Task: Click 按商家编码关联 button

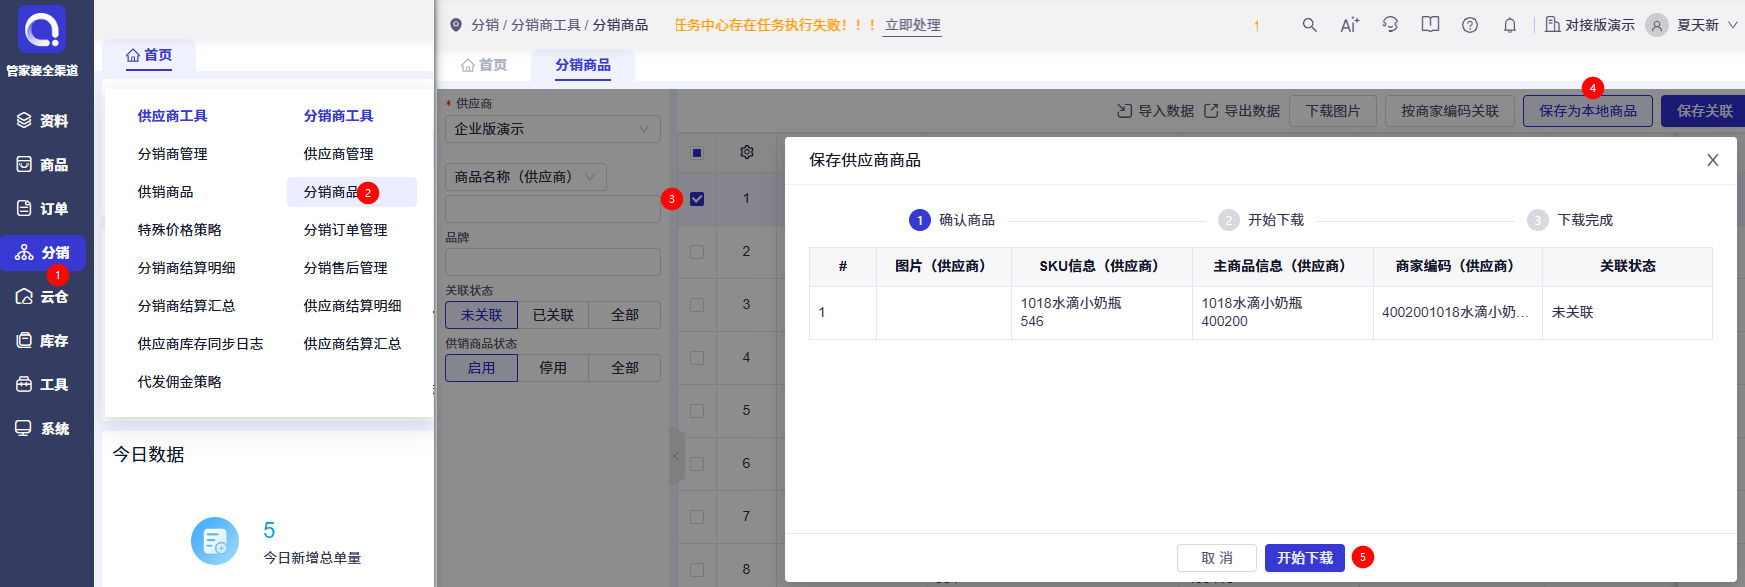Action: (x=1450, y=111)
